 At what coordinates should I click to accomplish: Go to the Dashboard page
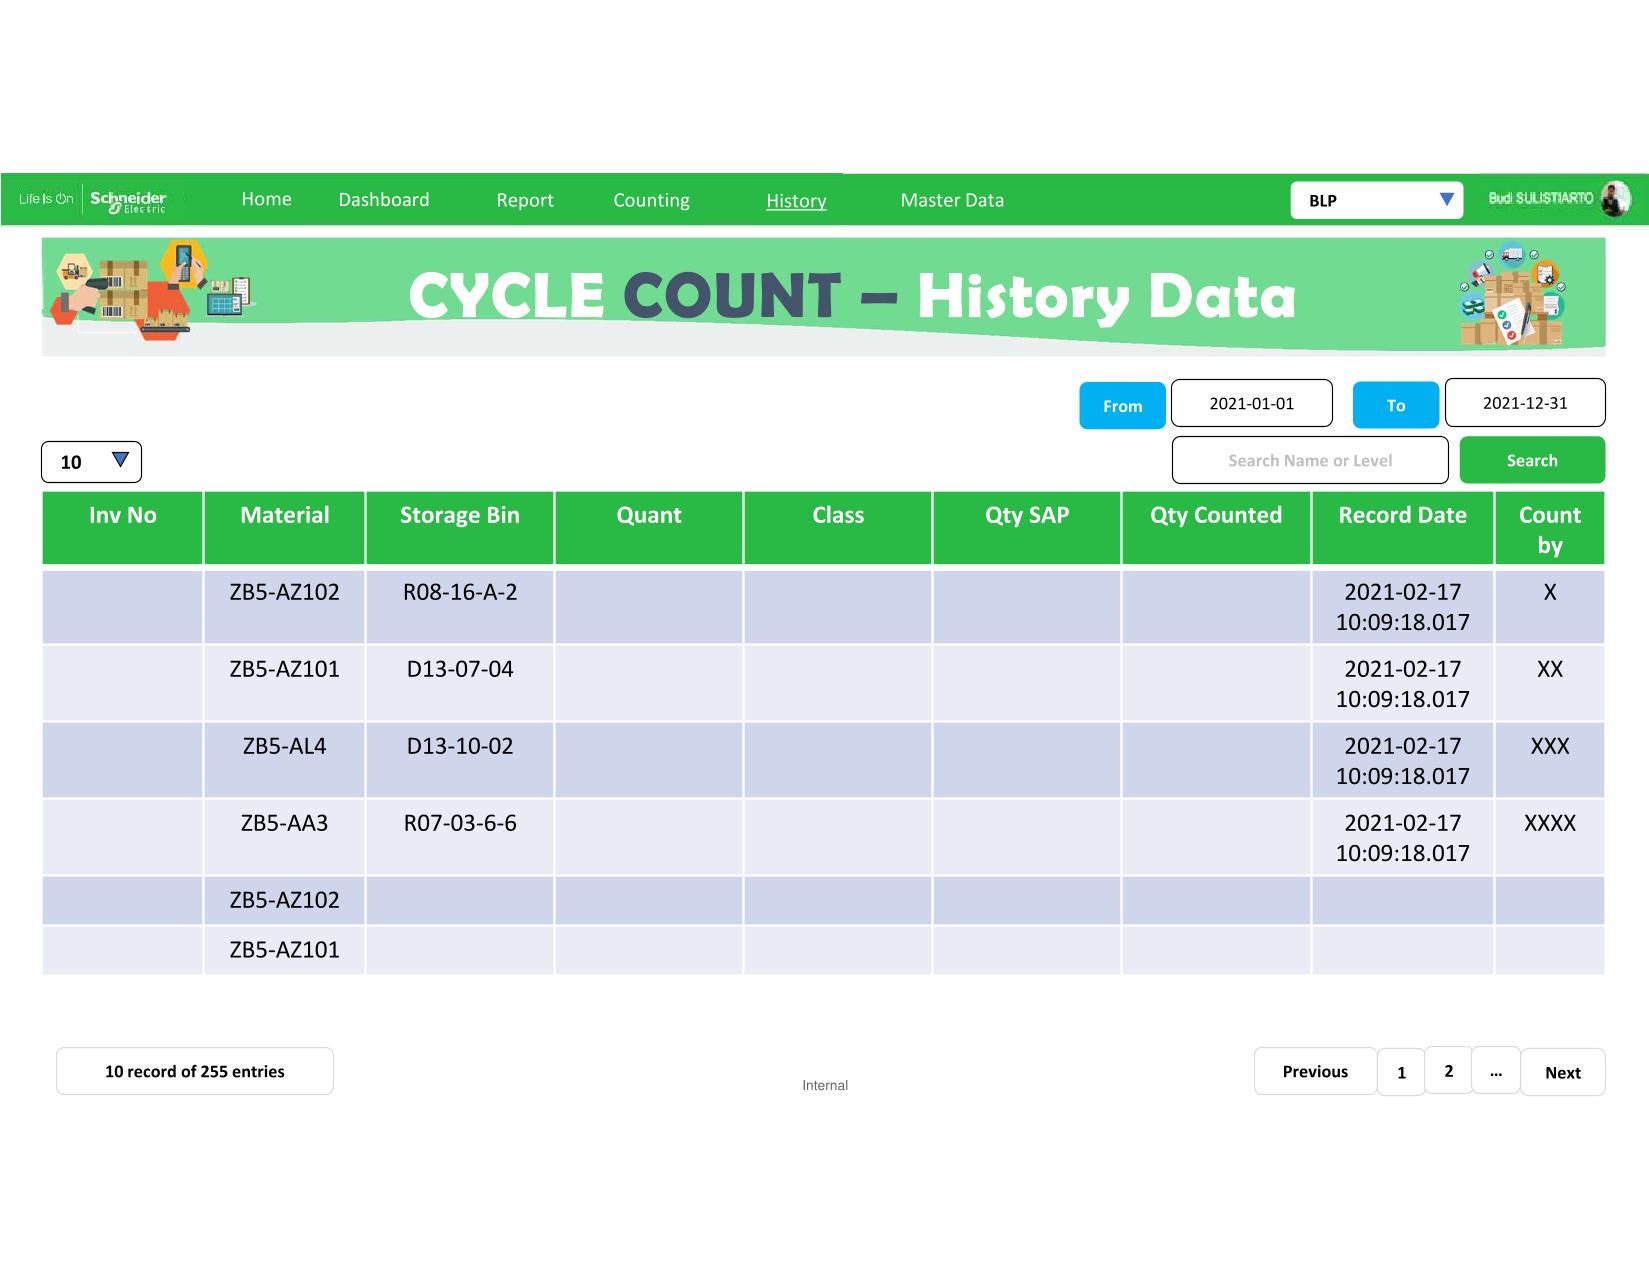[384, 200]
